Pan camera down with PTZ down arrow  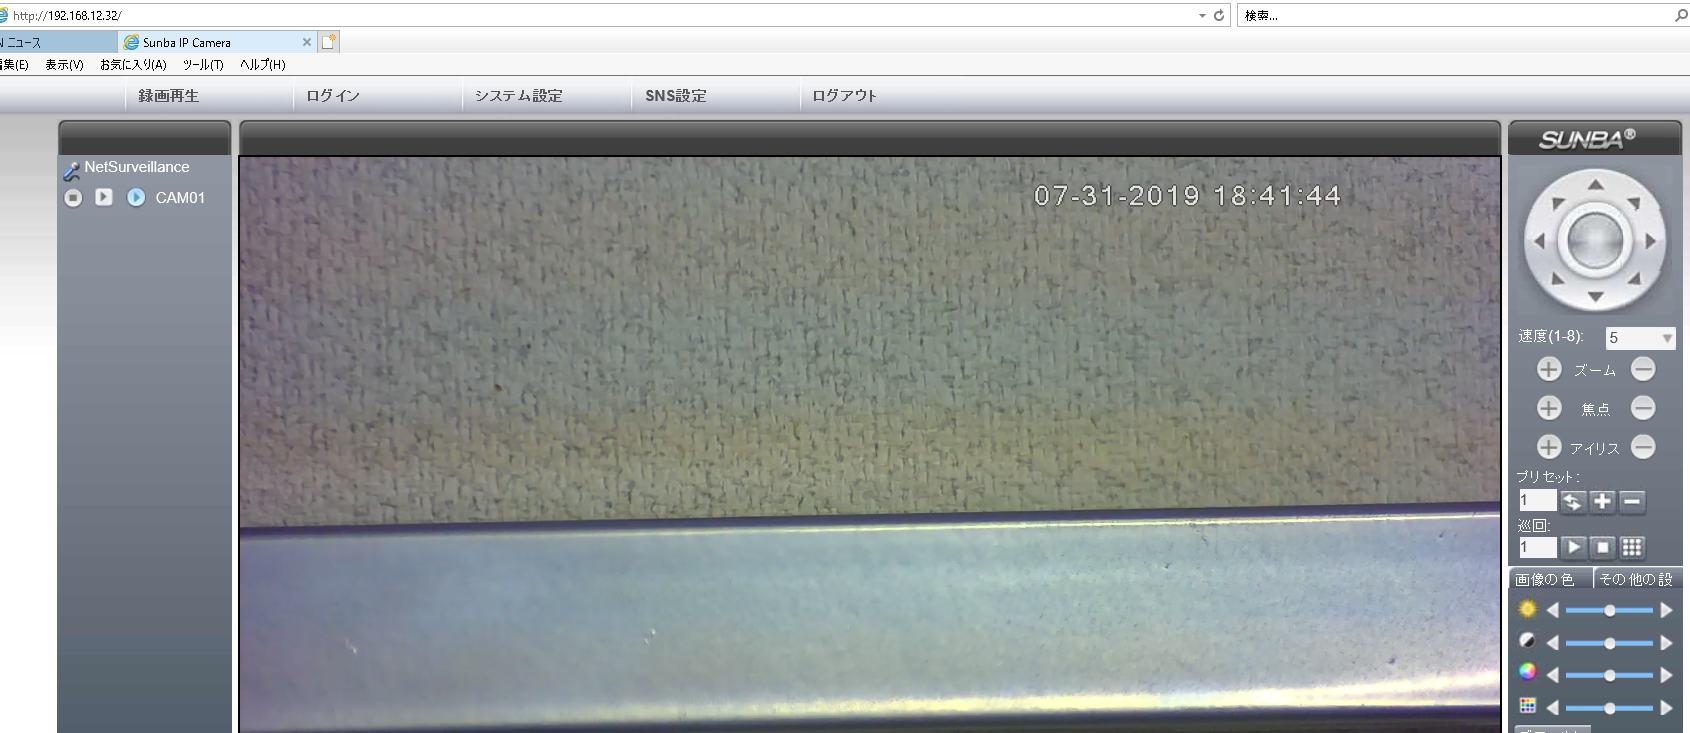coord(1596,297)
